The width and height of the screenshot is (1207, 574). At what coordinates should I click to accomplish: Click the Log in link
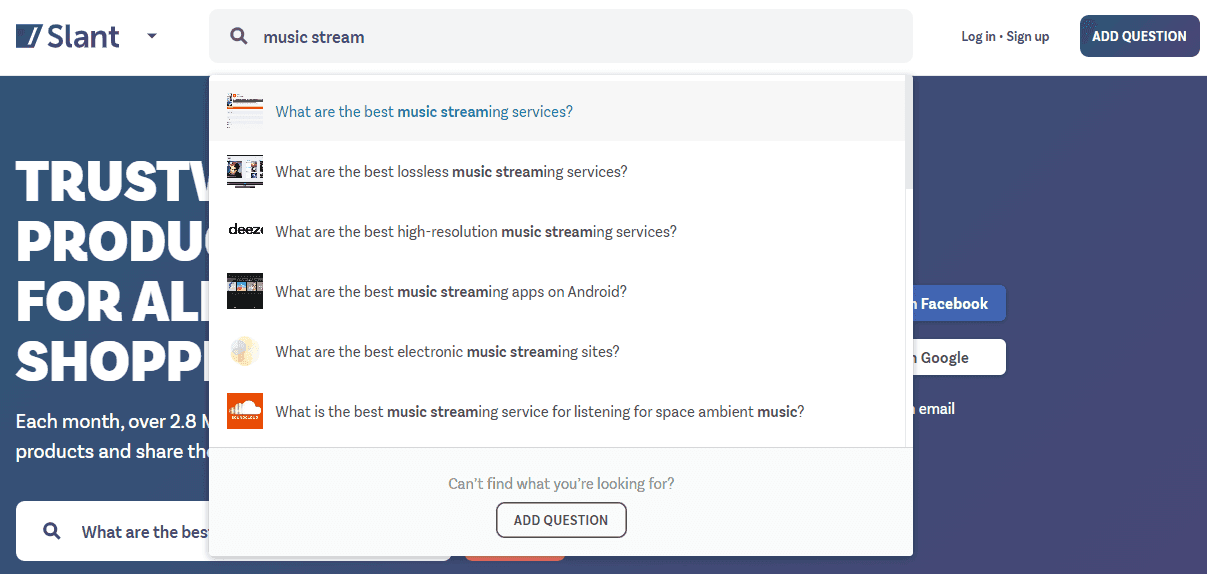click(x=978, y=36)
